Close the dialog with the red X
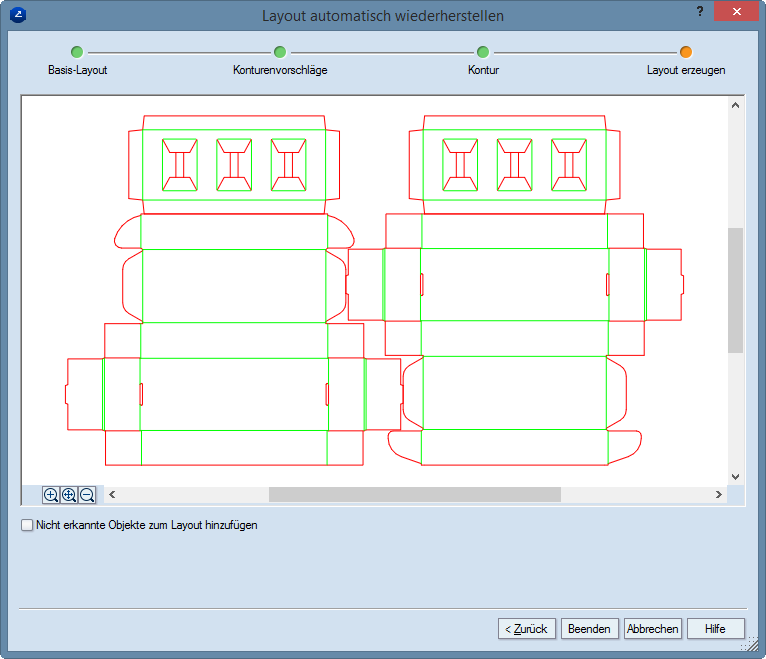The height and width of the screenshot is (659, 766). pyautogui.click(x=737, y=11)
